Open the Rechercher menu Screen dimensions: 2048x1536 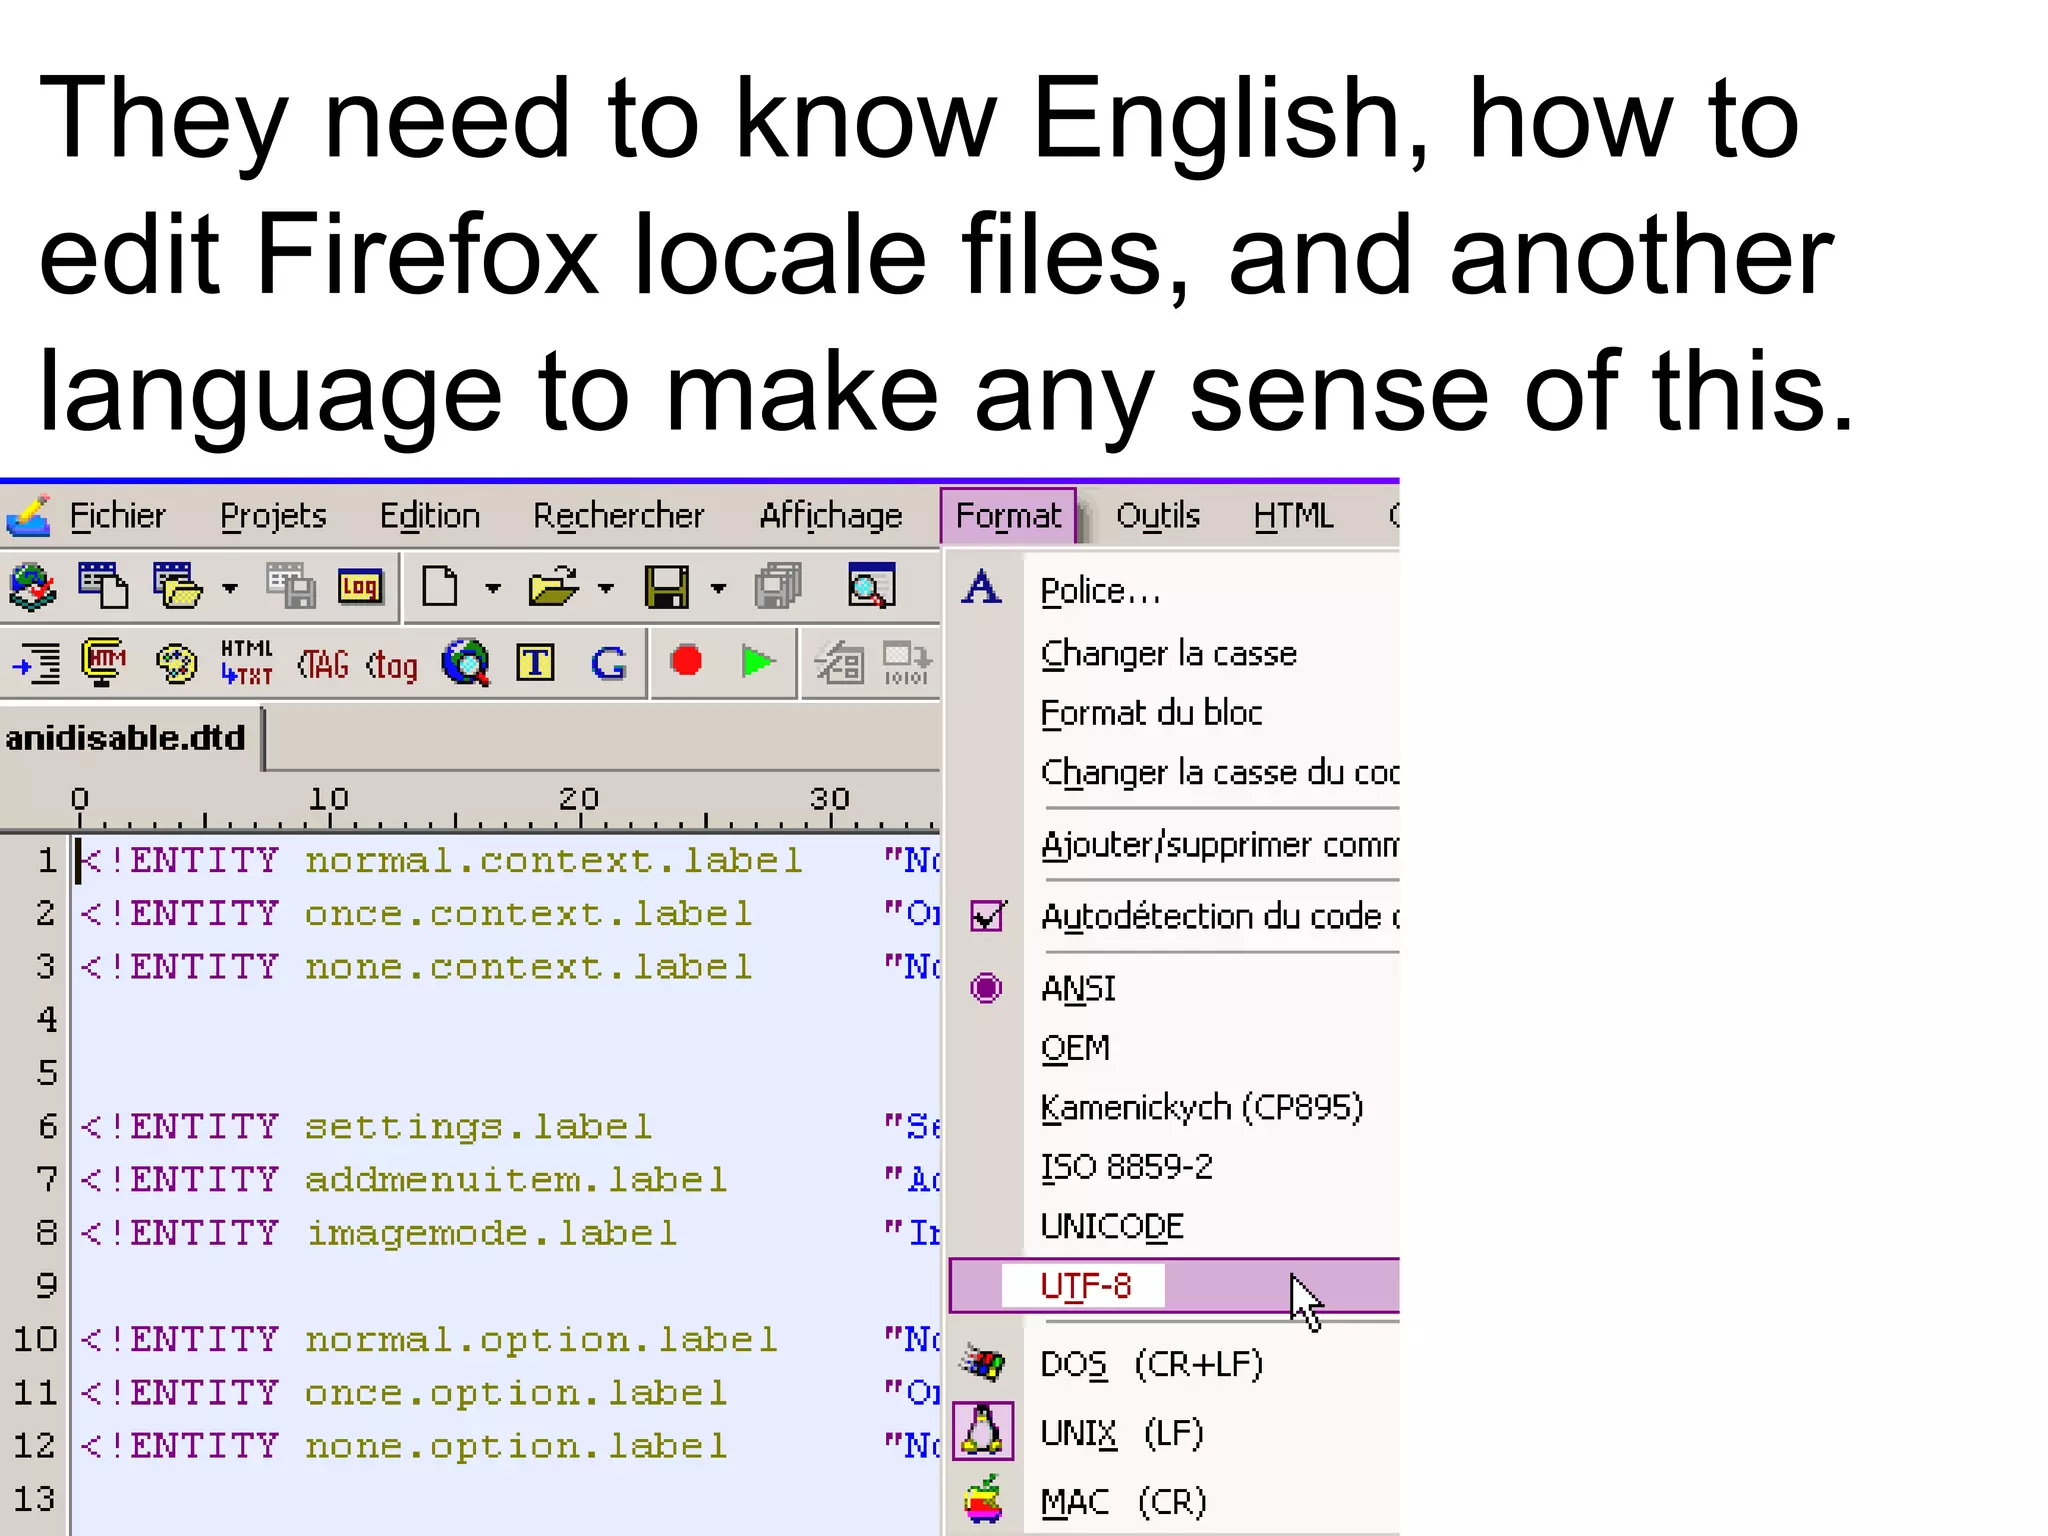[x=618, y=516]
